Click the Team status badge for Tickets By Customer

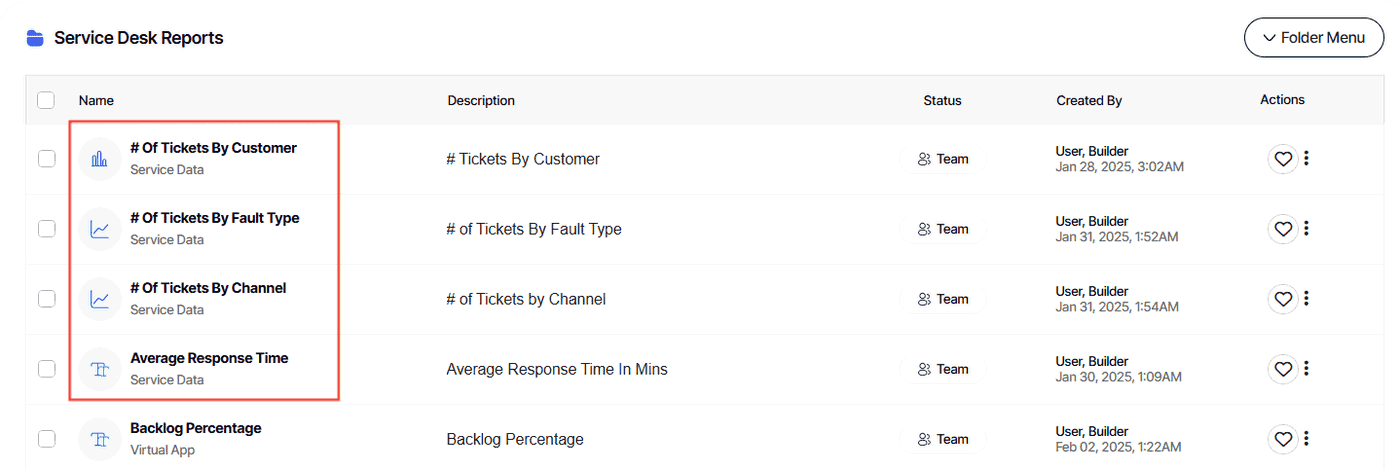[x=943, y=159]
